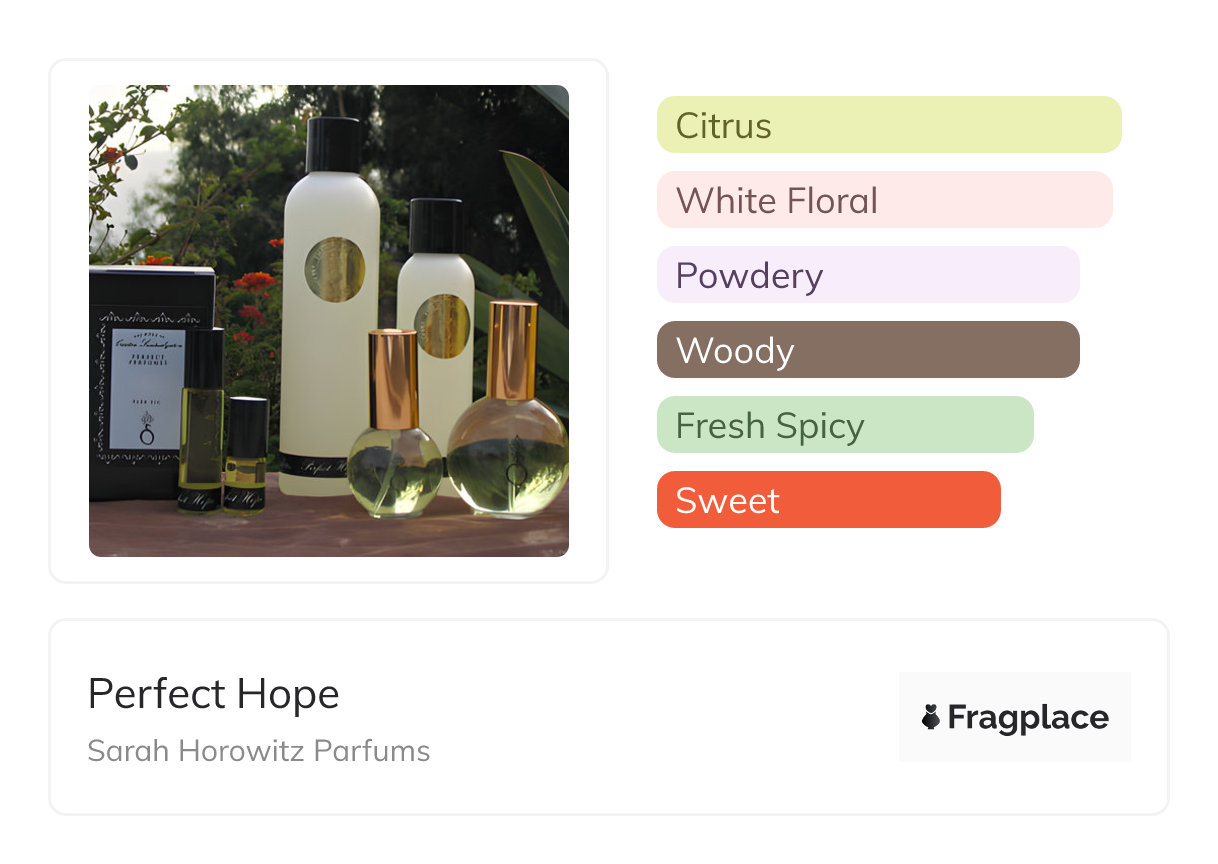Select the Citrus accord bar
This screenshot has width=1218, height=864.
[888, 125]
